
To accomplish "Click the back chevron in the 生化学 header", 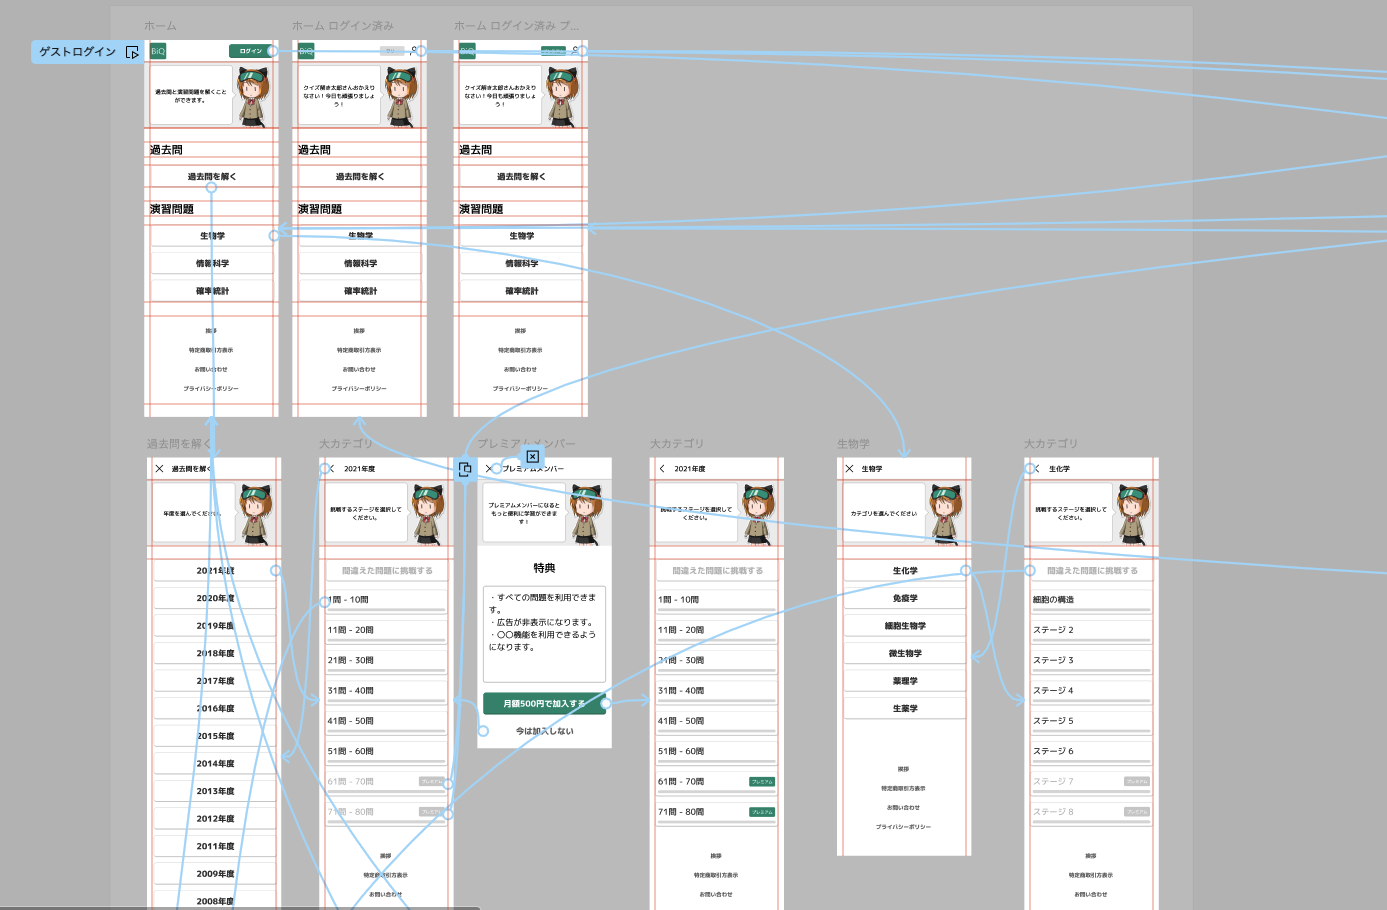I will 1037,468.
